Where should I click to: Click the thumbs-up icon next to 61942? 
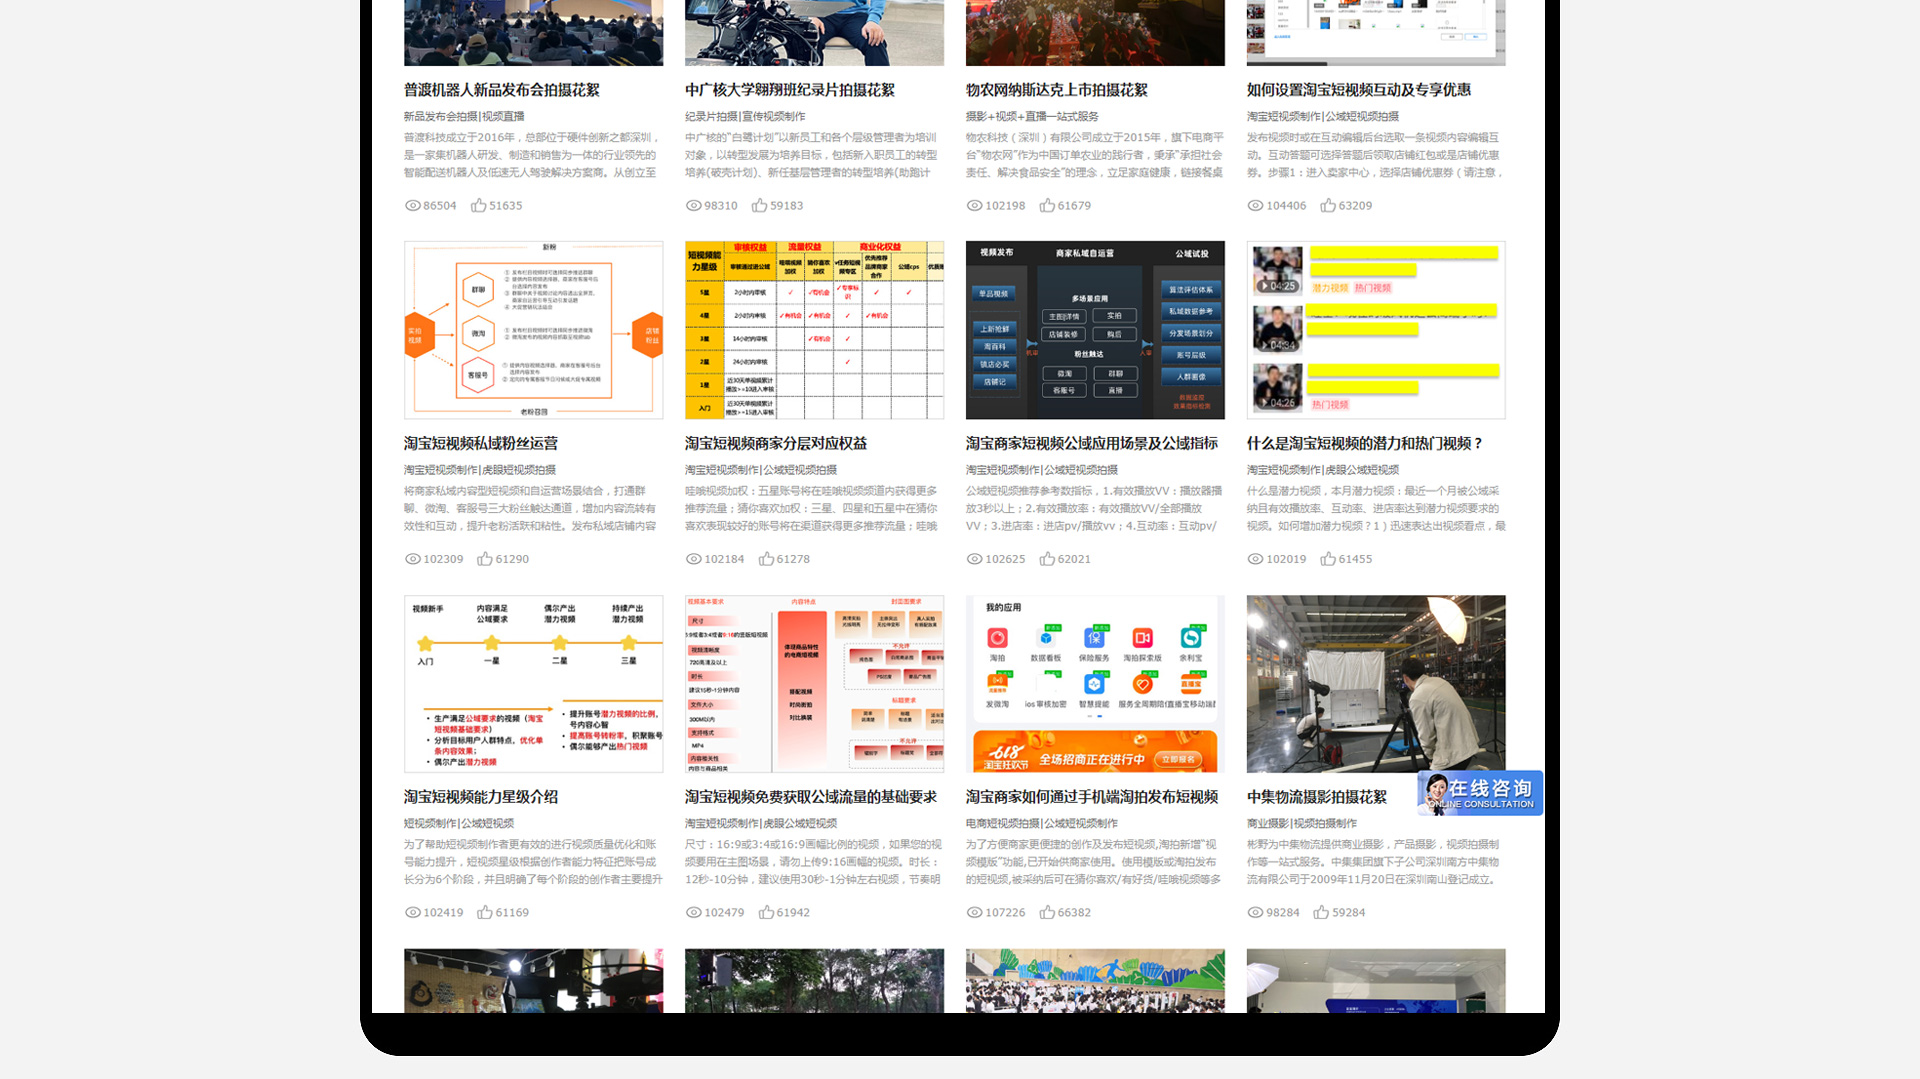coord(766,912)
